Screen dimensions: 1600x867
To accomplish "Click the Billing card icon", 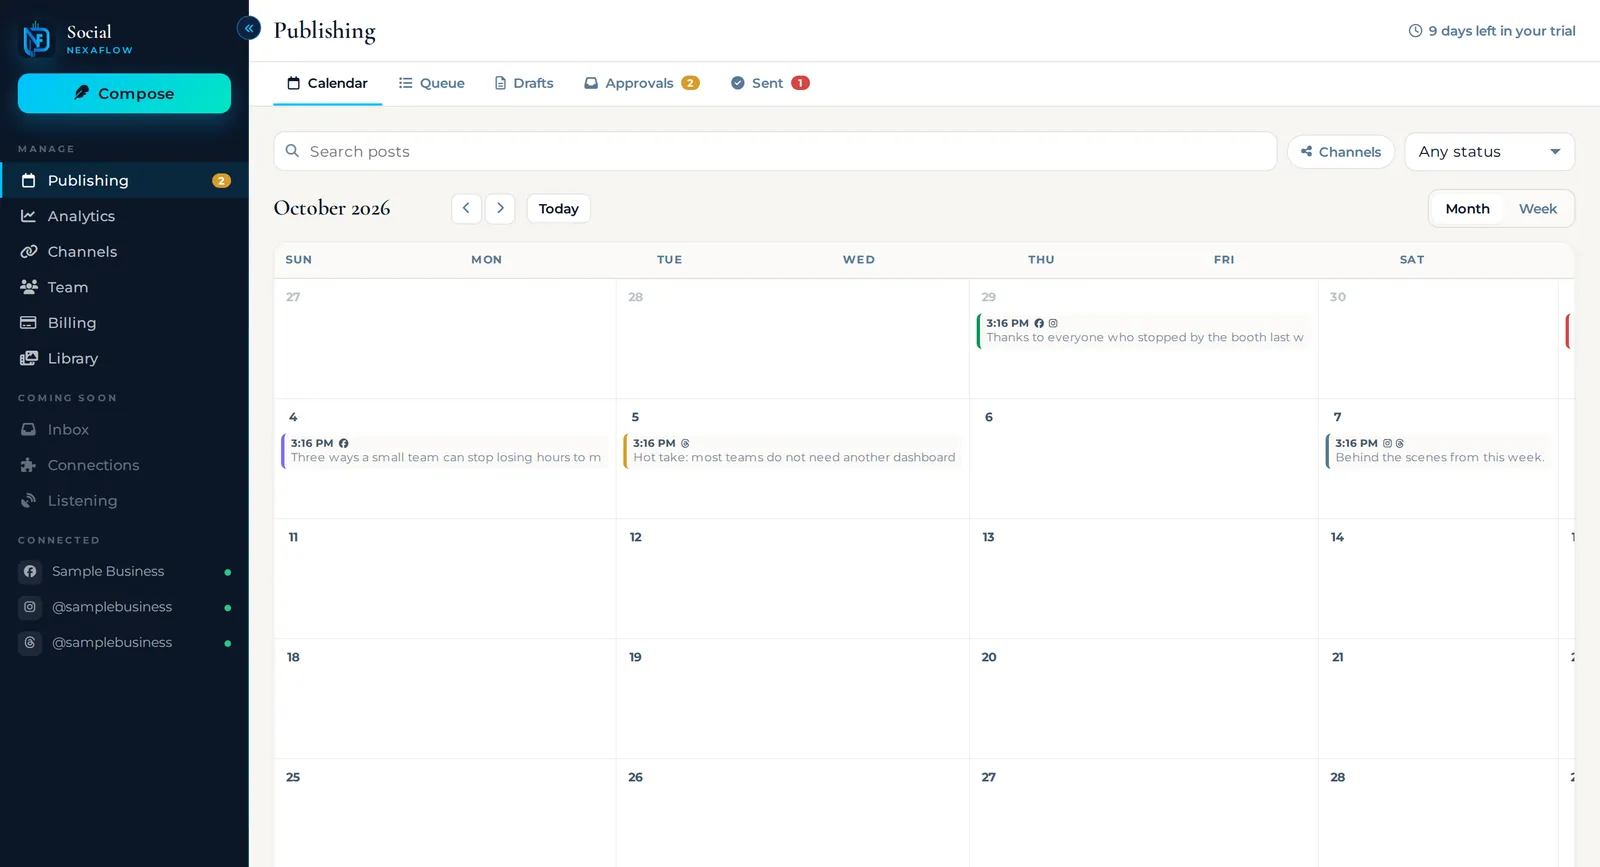I will [29, 323].
